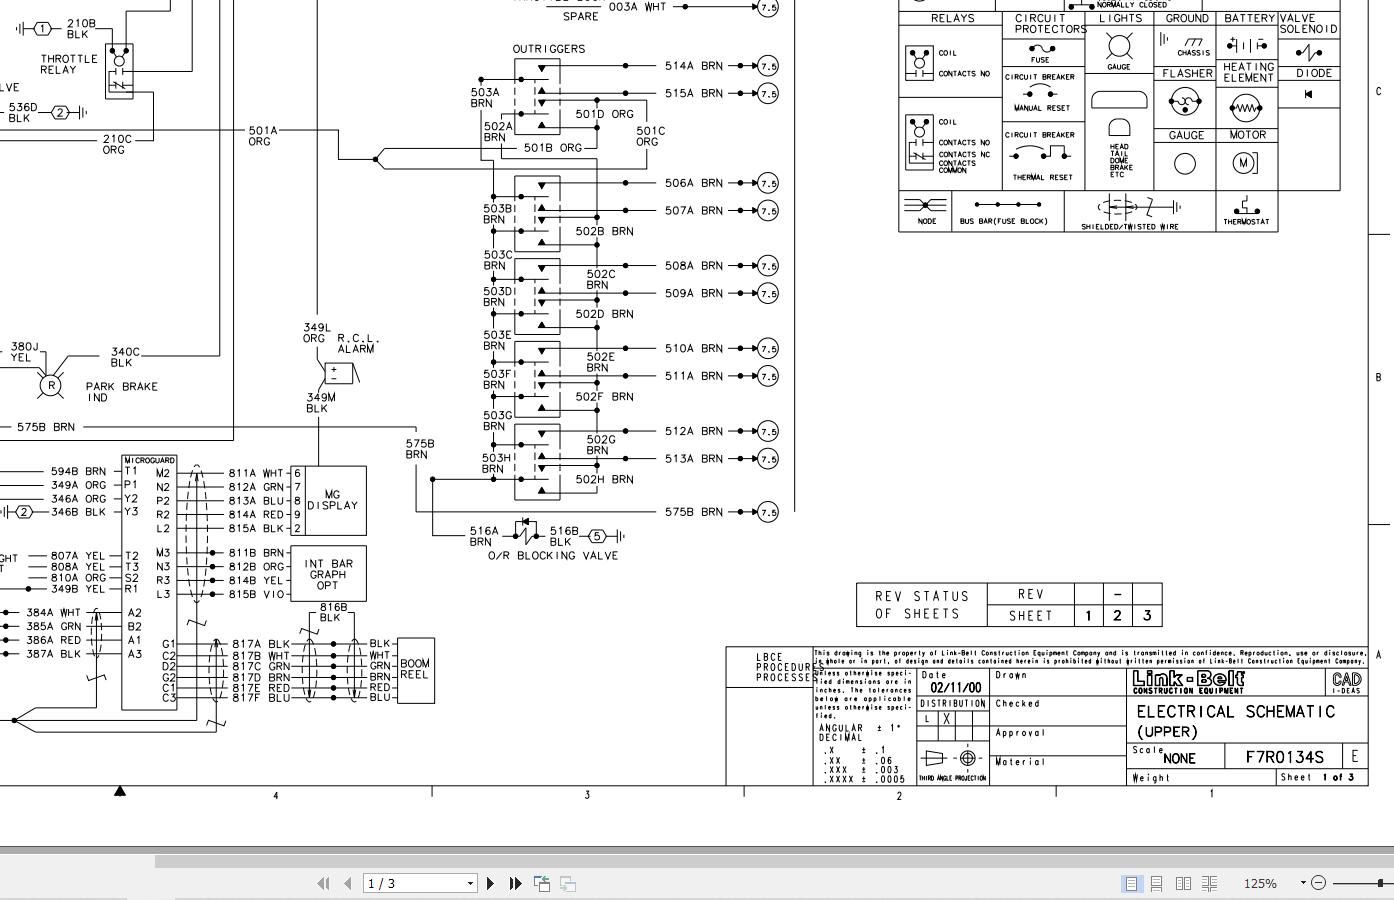Image resolution: width=1394 pixels, height=900 pixels.
Task: Enable continuous scrolling page layout
Action: tap(1157, 883)
